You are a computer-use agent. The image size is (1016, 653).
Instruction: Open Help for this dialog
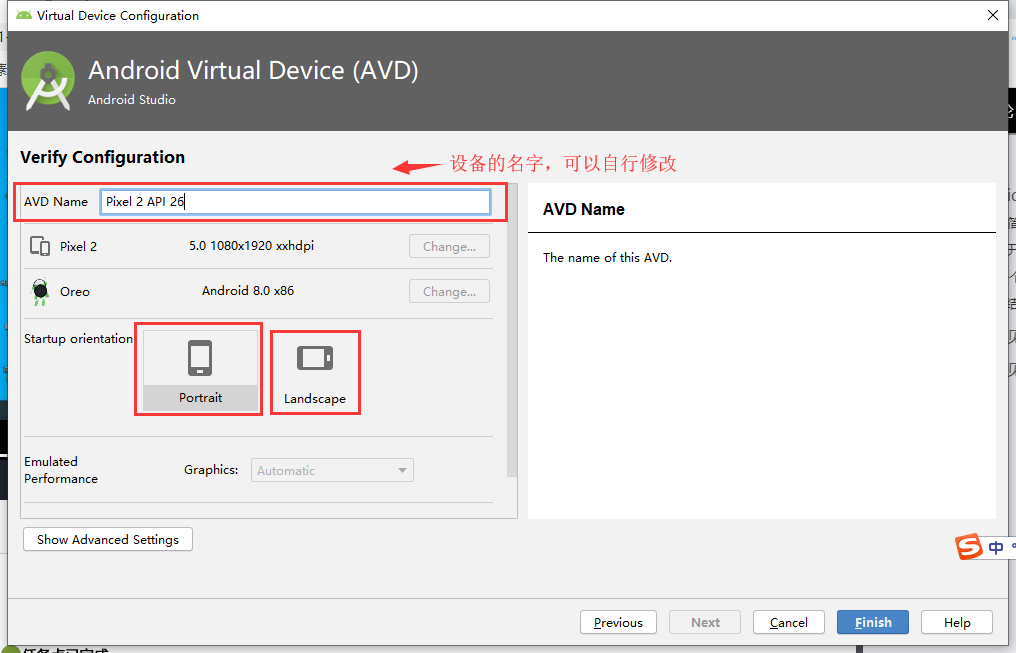pos(956,621)
